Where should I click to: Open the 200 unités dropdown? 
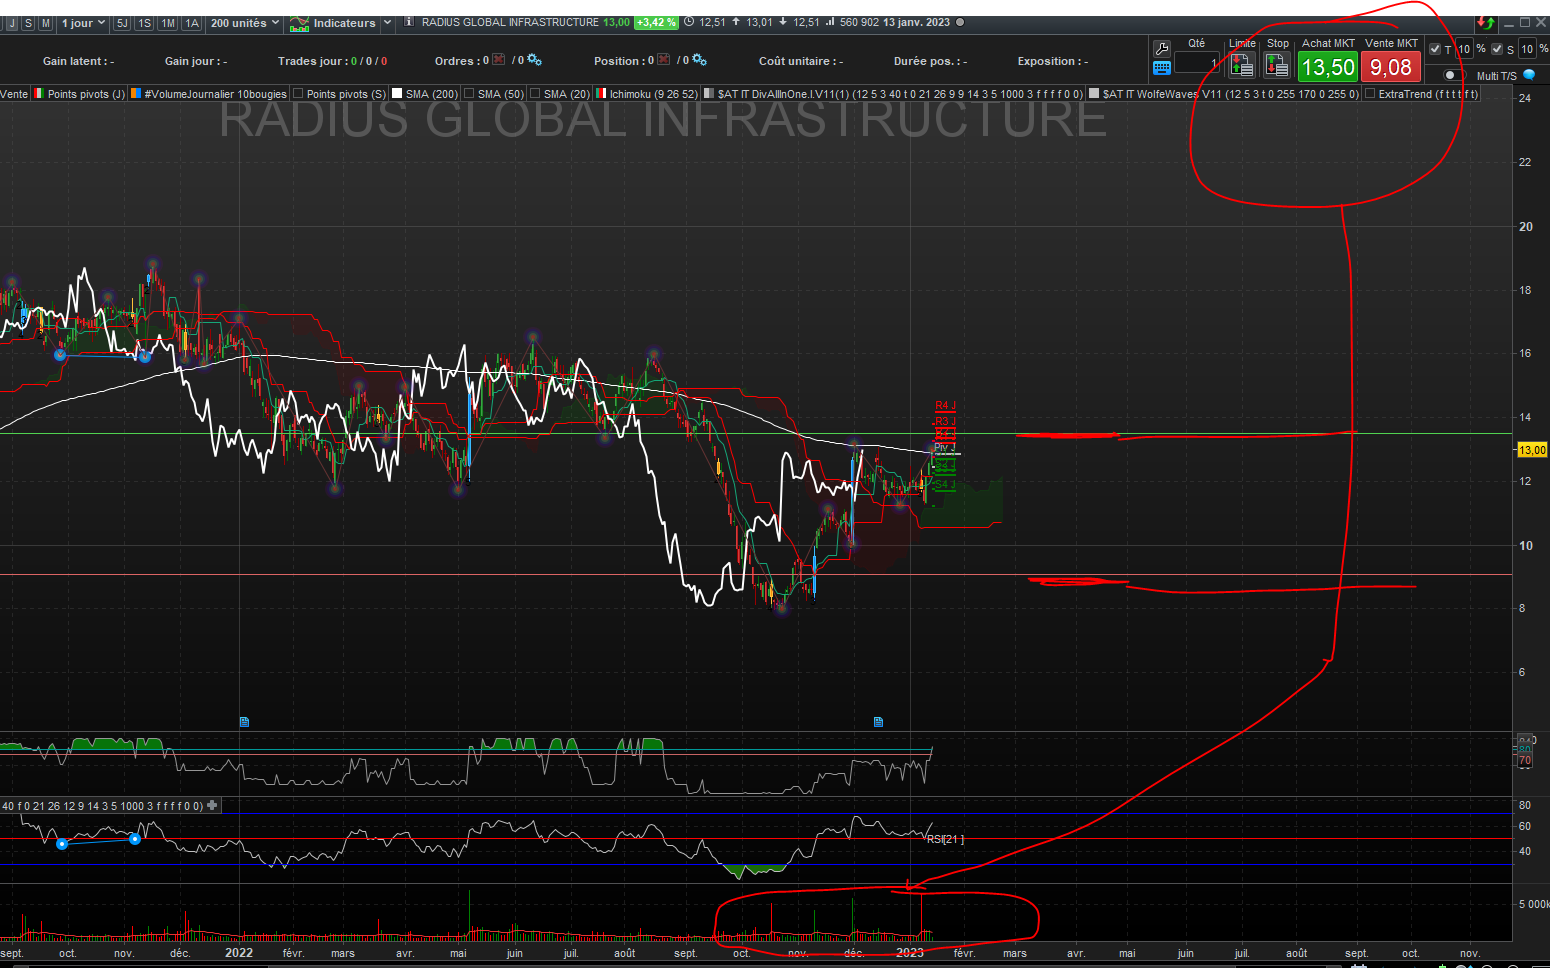click(x=245, y=23)
